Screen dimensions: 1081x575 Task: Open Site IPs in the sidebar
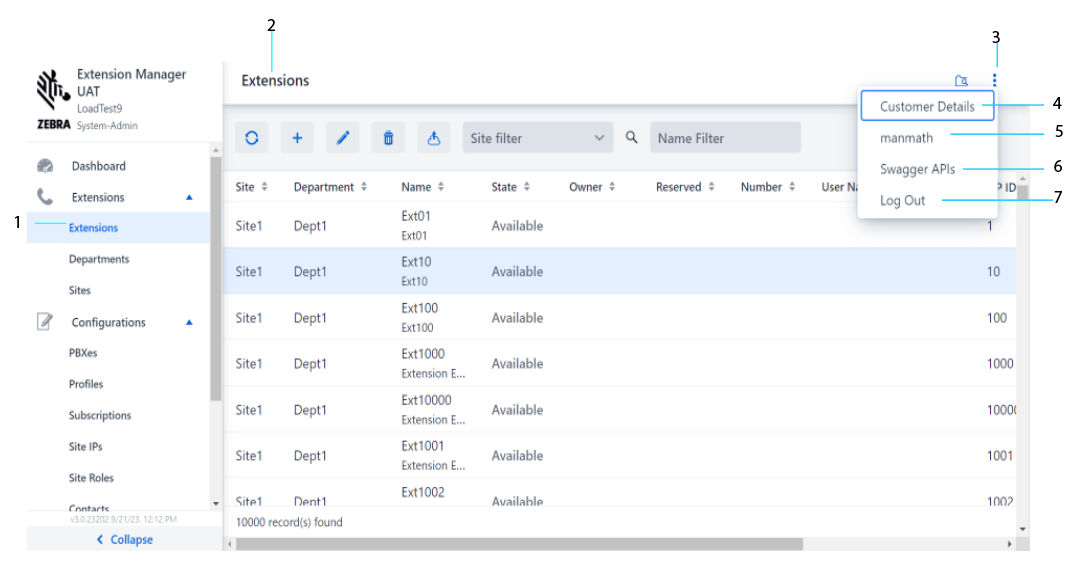85,446
